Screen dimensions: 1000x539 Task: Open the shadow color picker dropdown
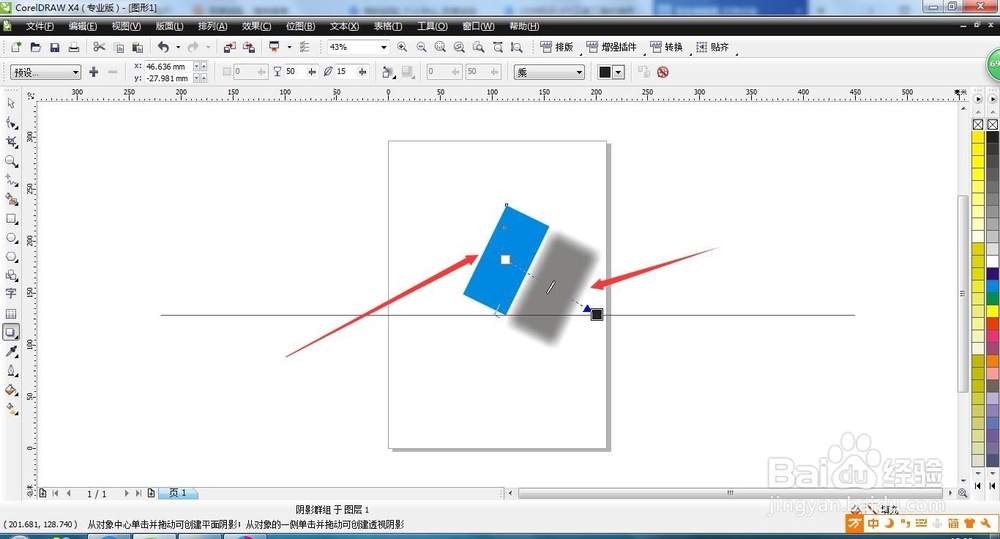pos(618,72)
